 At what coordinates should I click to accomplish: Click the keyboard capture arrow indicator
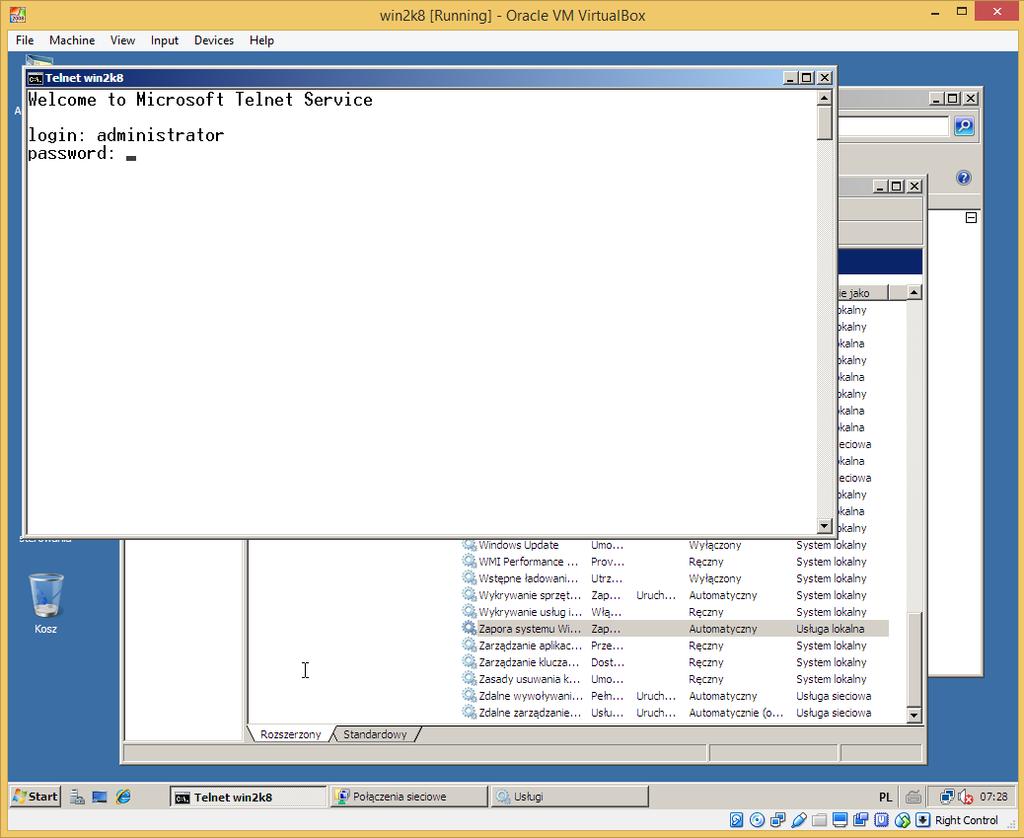923,820
